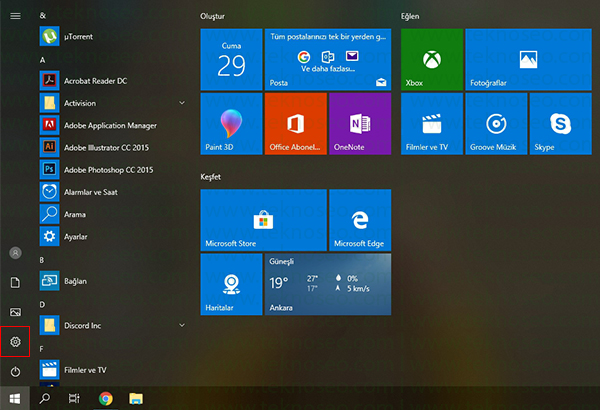This screenshot has height=410, width=600.
Task: Open Task View on the taskbar
Action: (74, 399)
